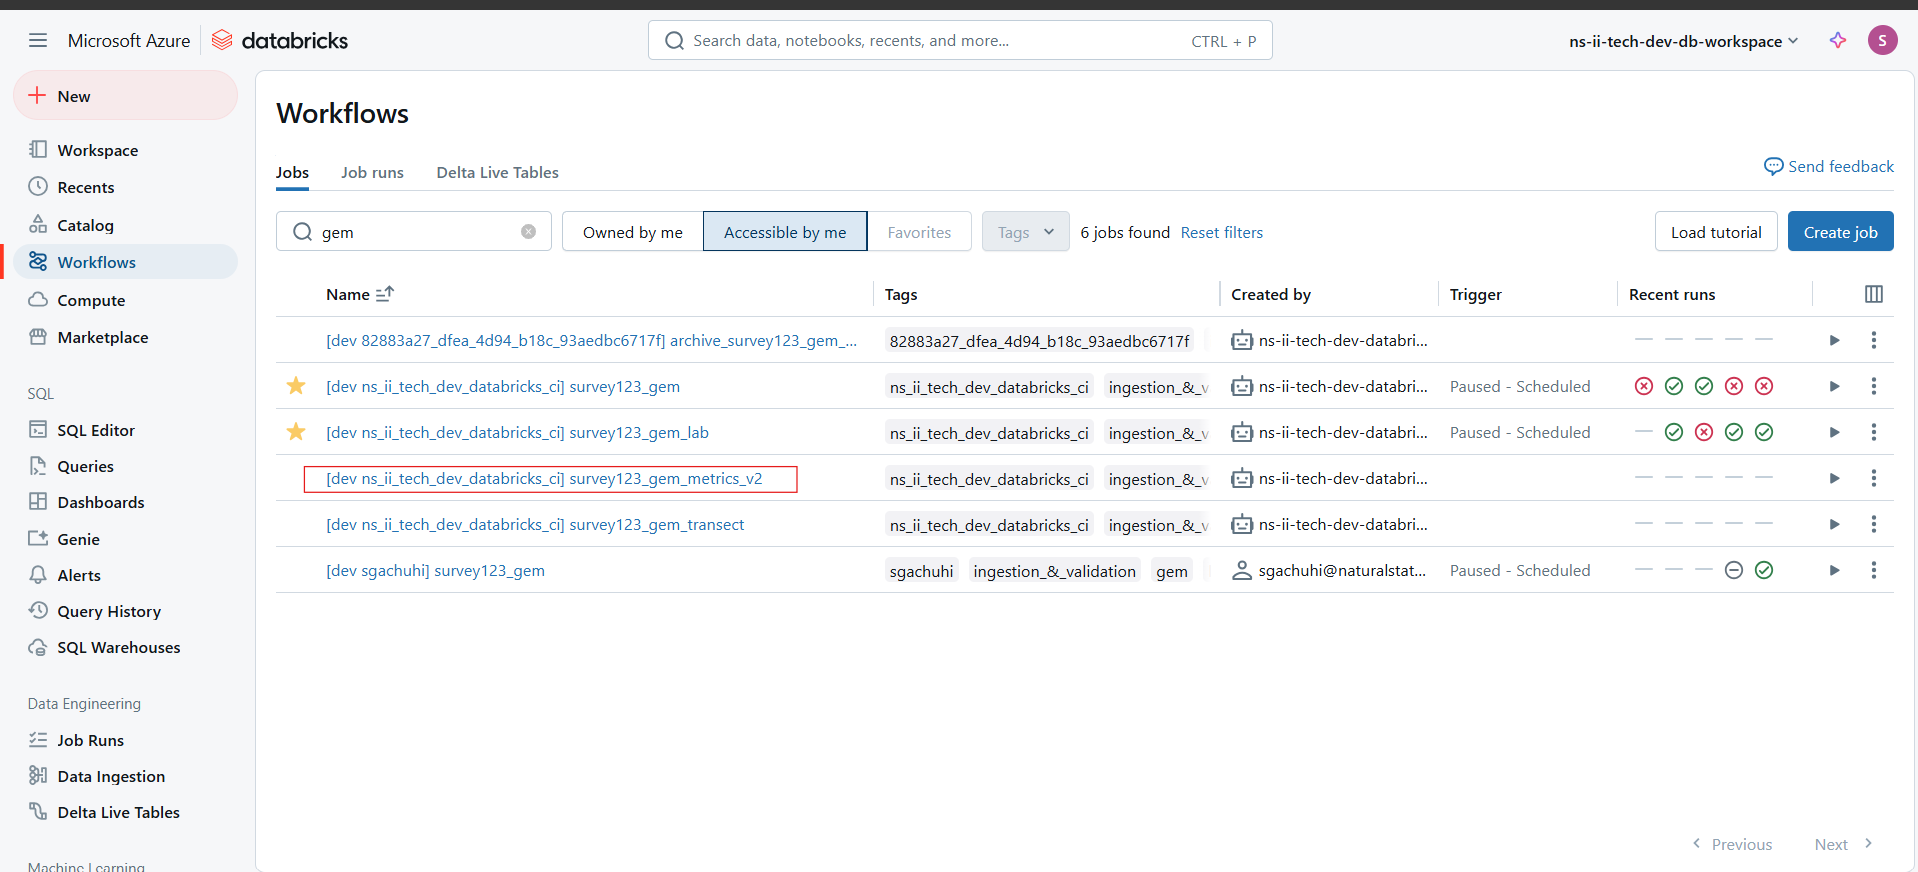Open the kebab menu for survey123_gem_lab row
Screen dimensions: 1918x872
(1874, 432)
